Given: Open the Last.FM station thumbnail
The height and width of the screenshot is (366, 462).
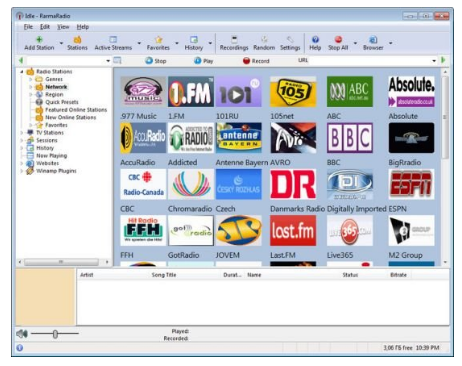Looking at the screenshot, I should coord(293,231).
